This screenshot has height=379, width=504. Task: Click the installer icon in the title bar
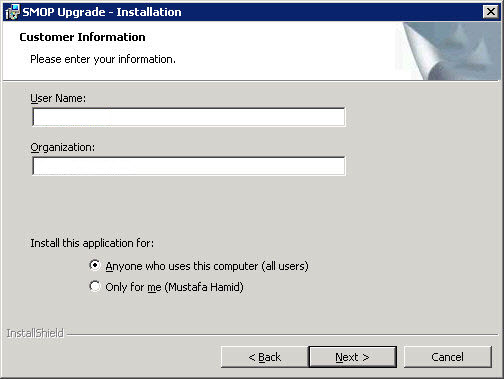[x=13, y=12]
